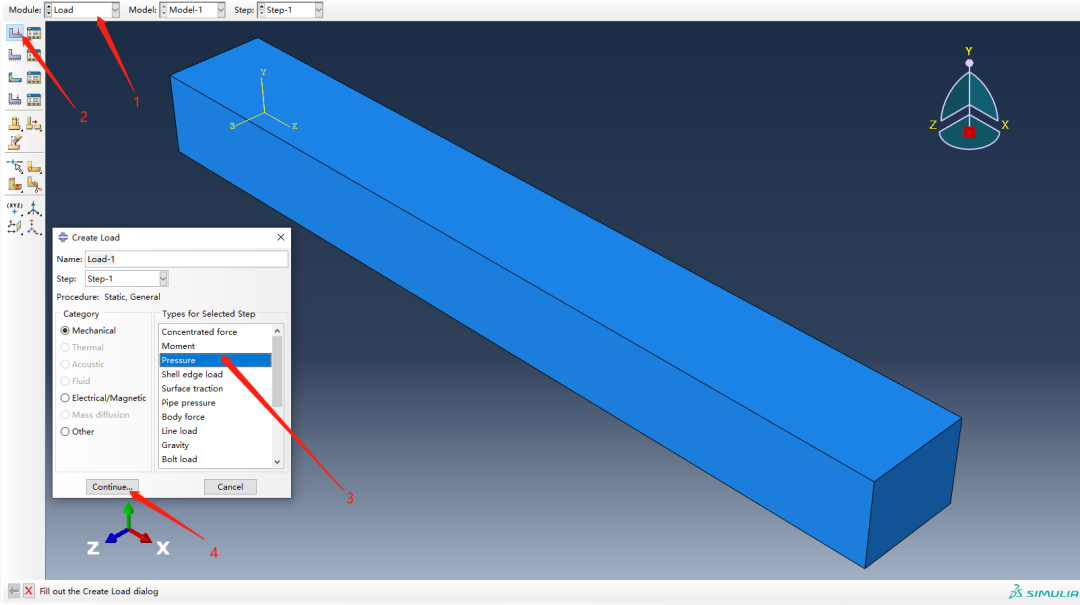The image size is (1080, 605).
Task: Choose the Electrical/Magnetic category option
Action: pos(66,398)
